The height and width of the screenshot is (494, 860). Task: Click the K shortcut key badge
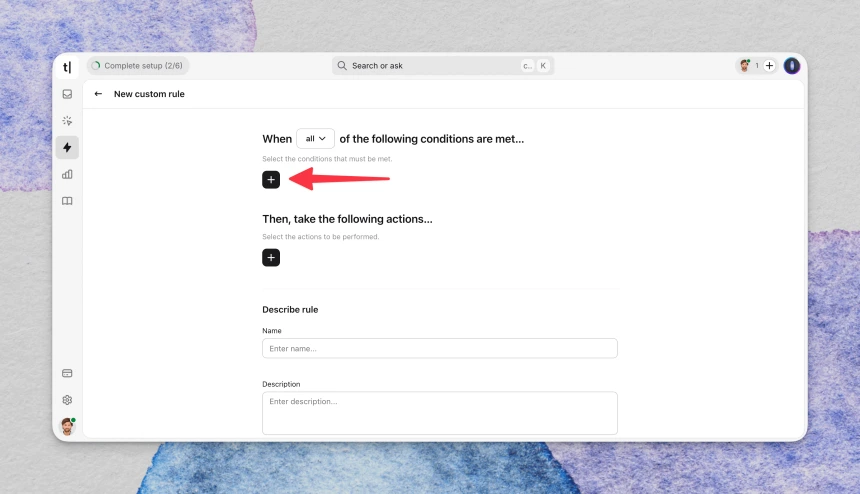click(x=543, y=66)
